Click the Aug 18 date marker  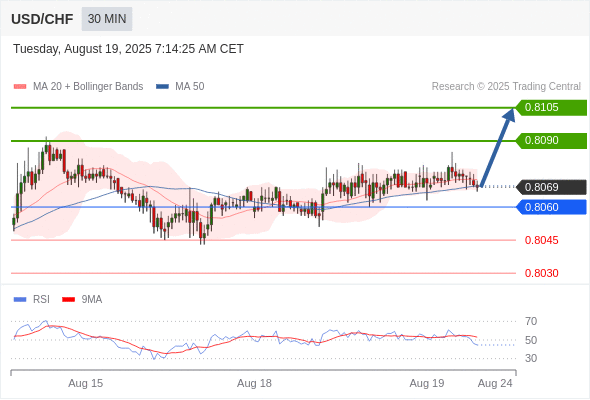(x=254, y=383)
